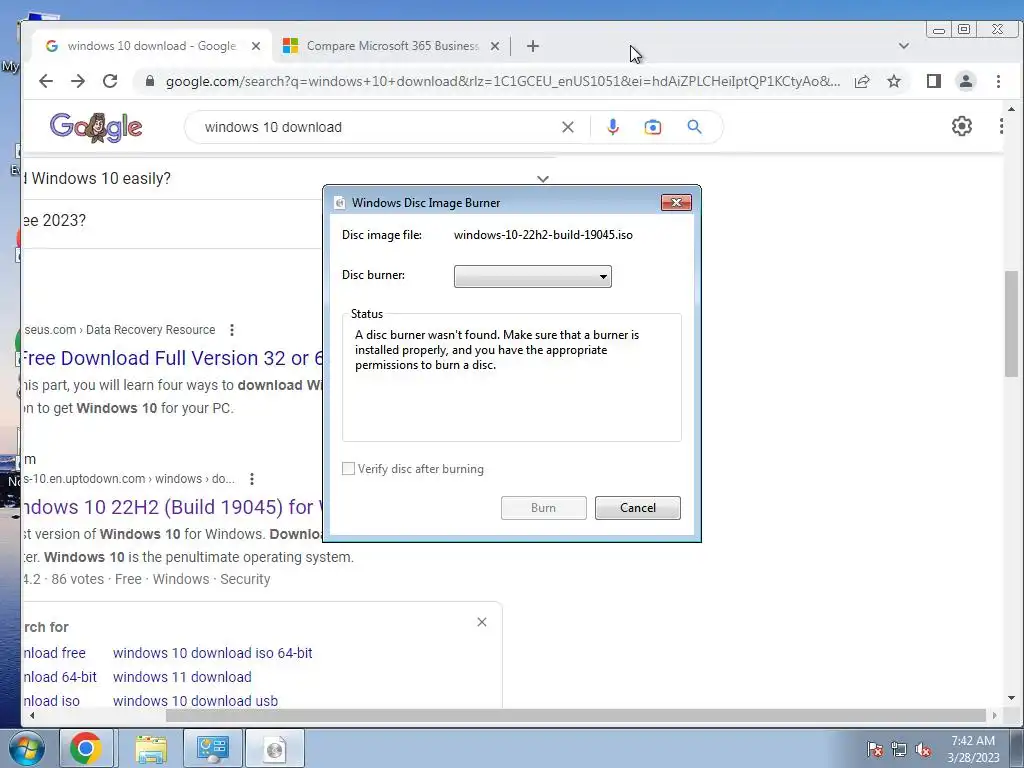Screen dimensions: 1024x768
Task: Open new tab with plus button
Action: (x=533, y=46)
